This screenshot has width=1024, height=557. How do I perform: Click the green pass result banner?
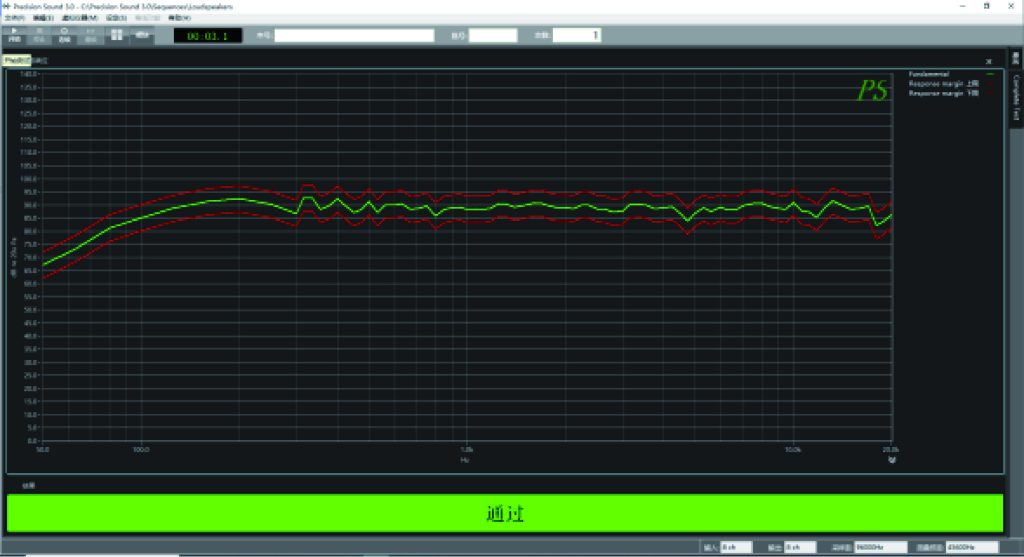click(505, 513)
